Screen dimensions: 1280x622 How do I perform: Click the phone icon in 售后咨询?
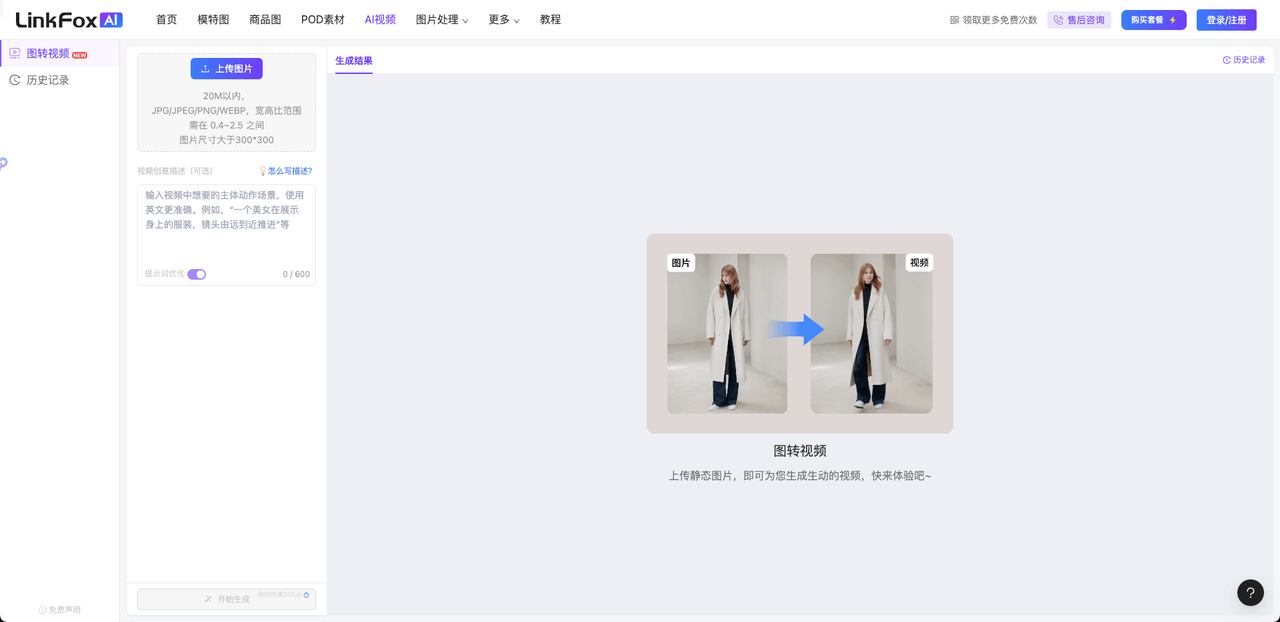1058,20
